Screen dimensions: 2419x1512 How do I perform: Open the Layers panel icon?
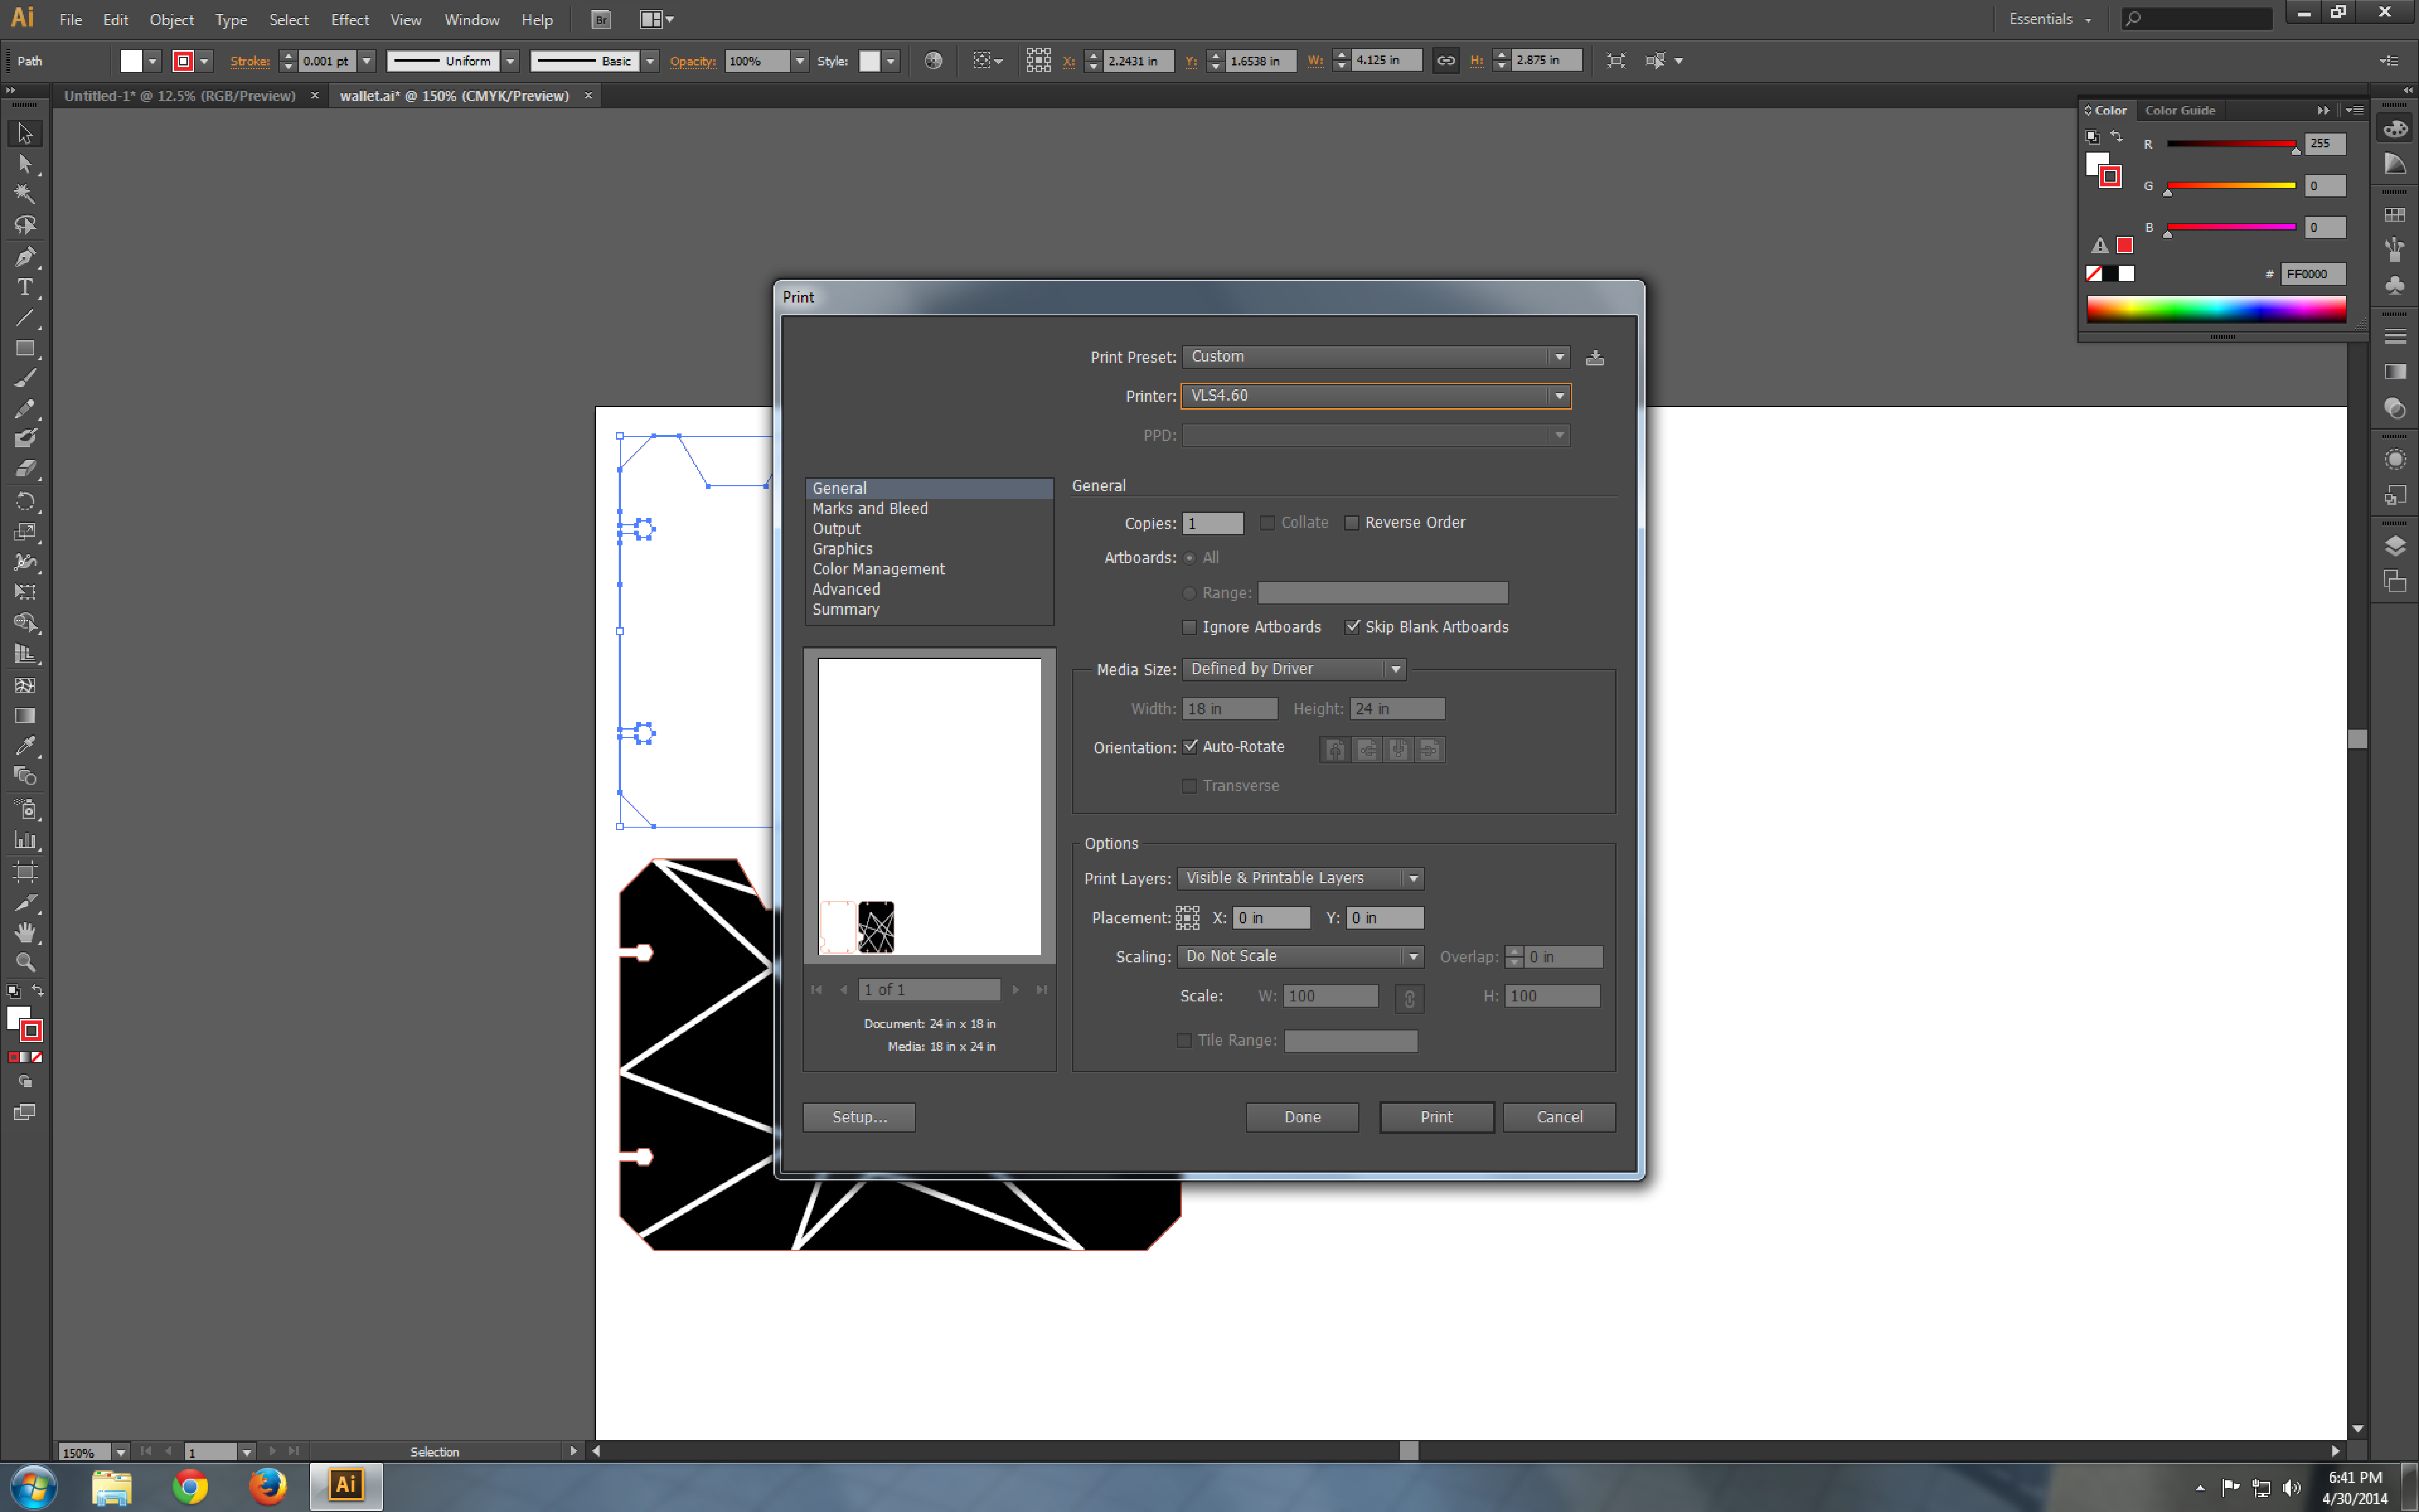tap(2395, 546)
